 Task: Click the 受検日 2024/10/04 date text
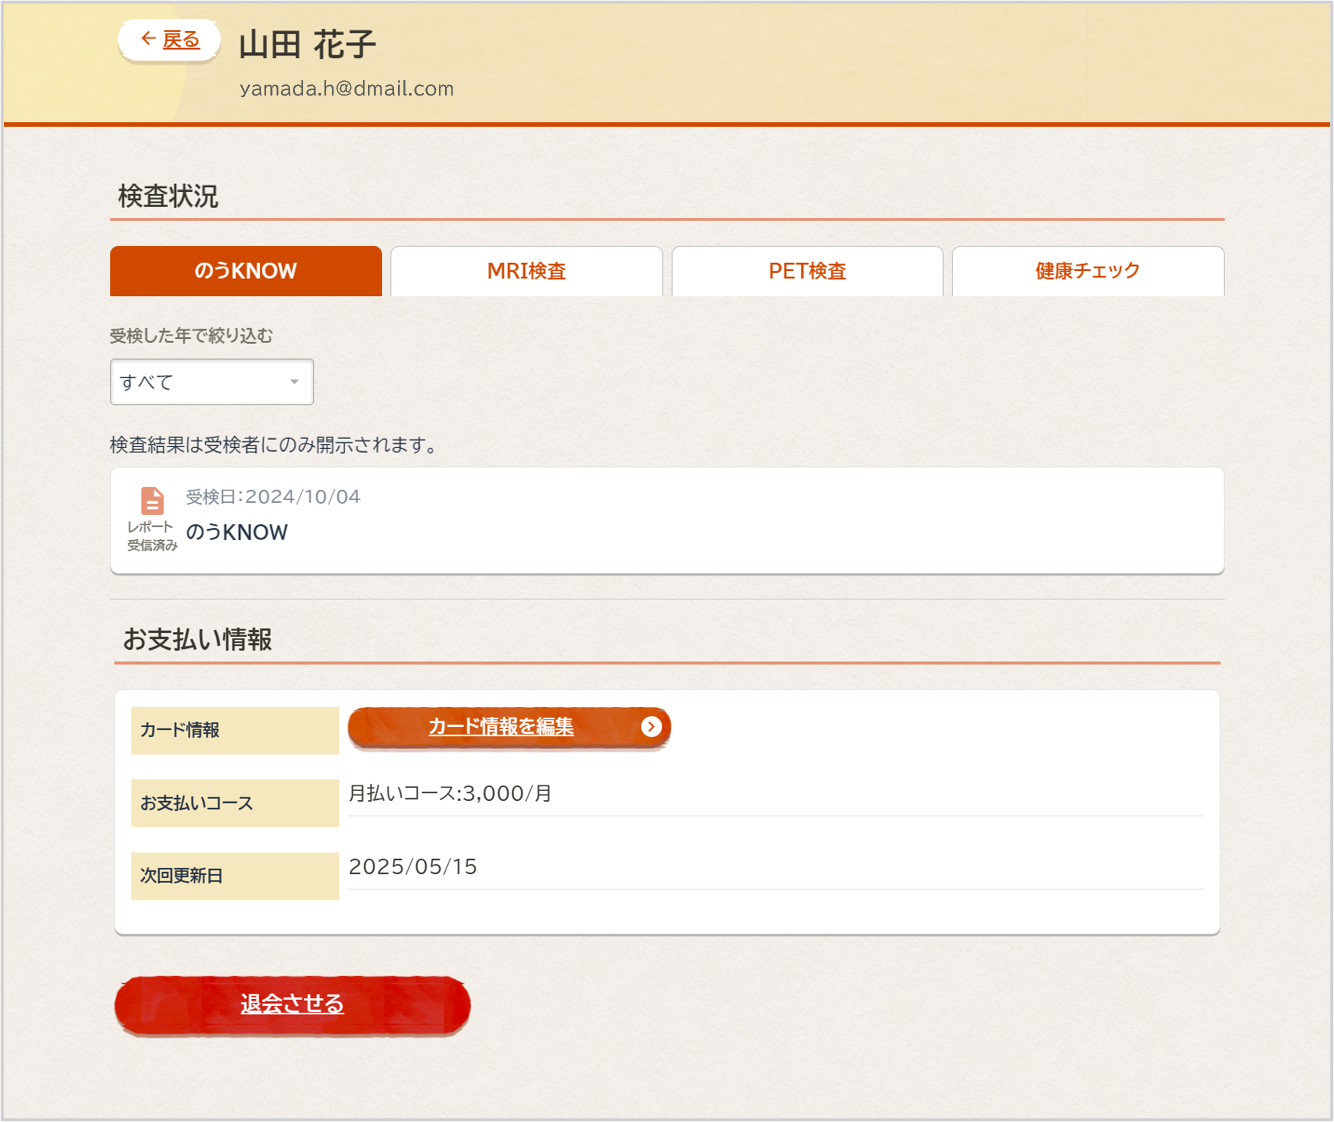click(273, 497)
